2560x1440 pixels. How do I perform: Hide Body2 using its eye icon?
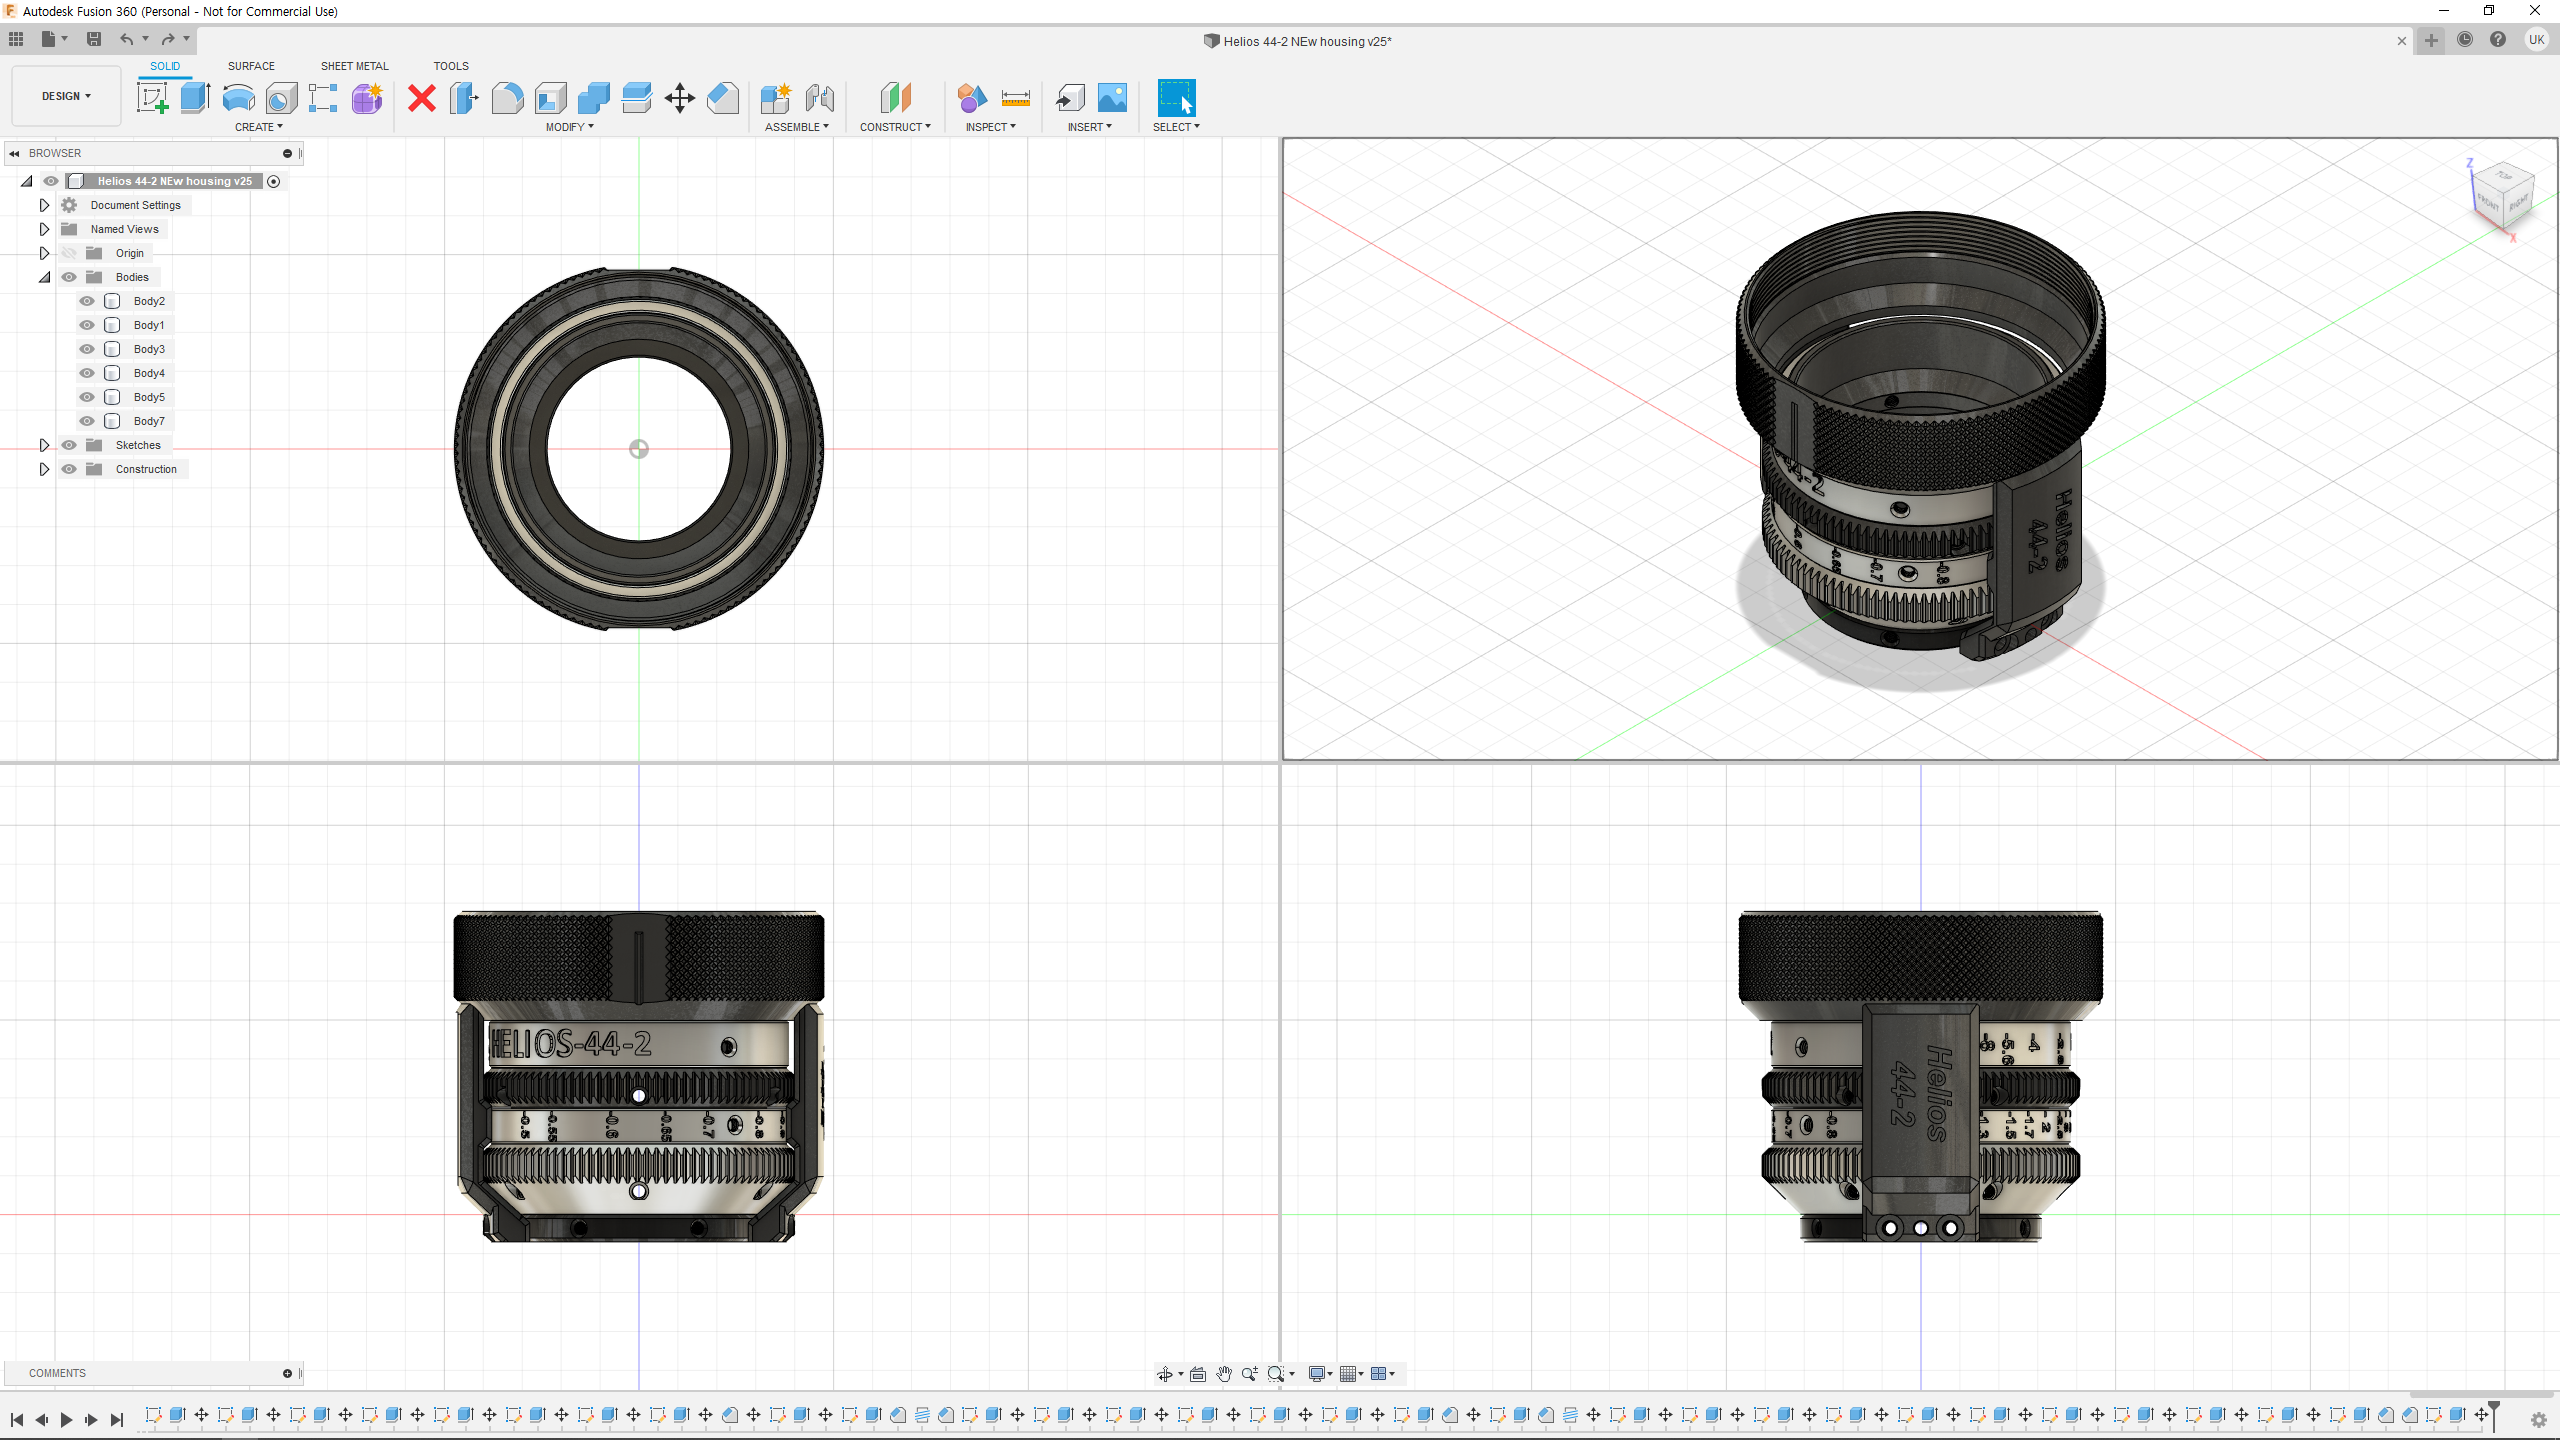coord(87,301)
